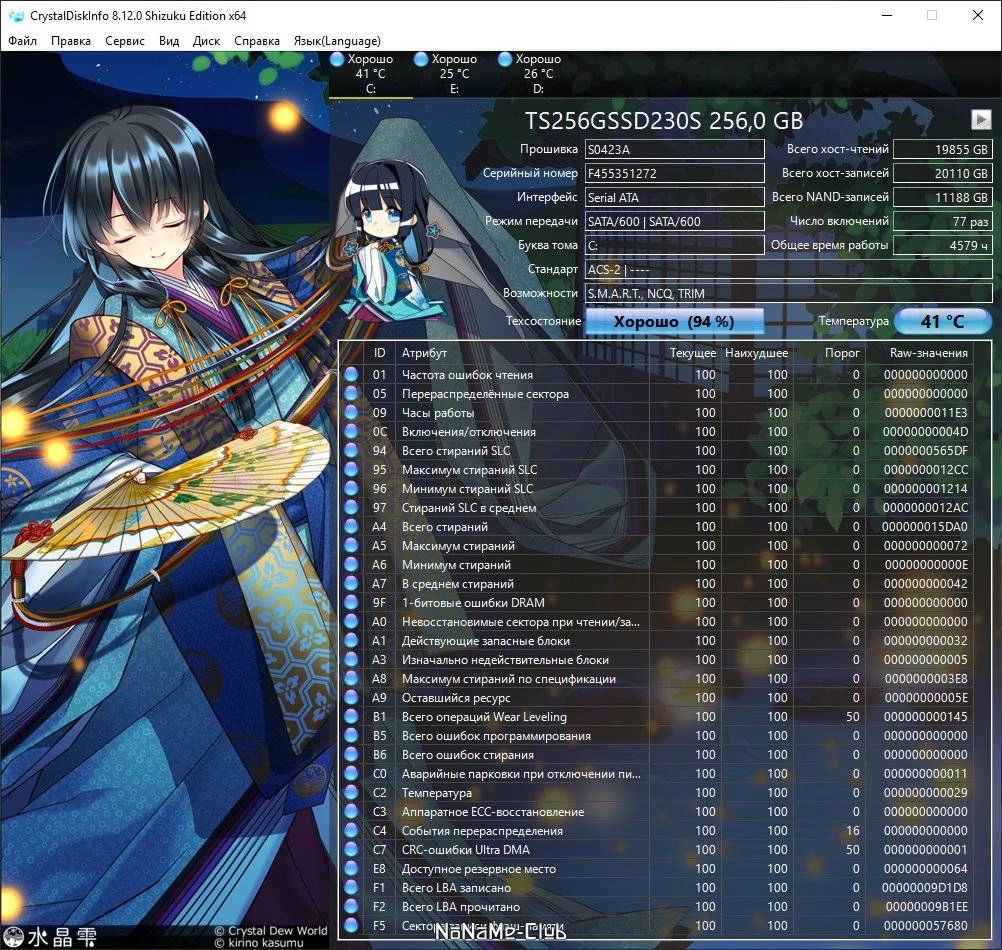Click the status icon for attribute 05
1002x950 pixels.
tap(351, 394)
